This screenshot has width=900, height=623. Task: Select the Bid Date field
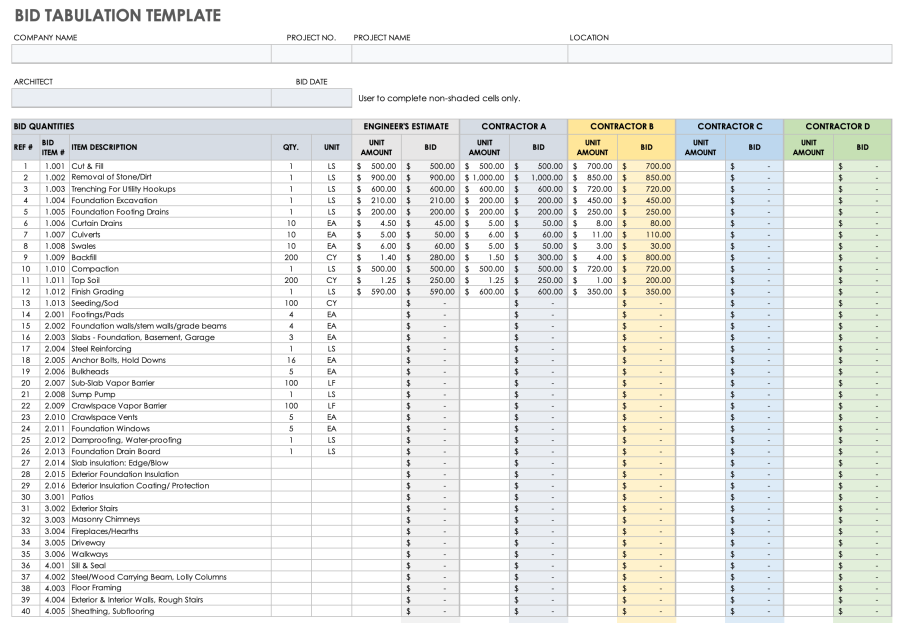click(x=312, y=97)
